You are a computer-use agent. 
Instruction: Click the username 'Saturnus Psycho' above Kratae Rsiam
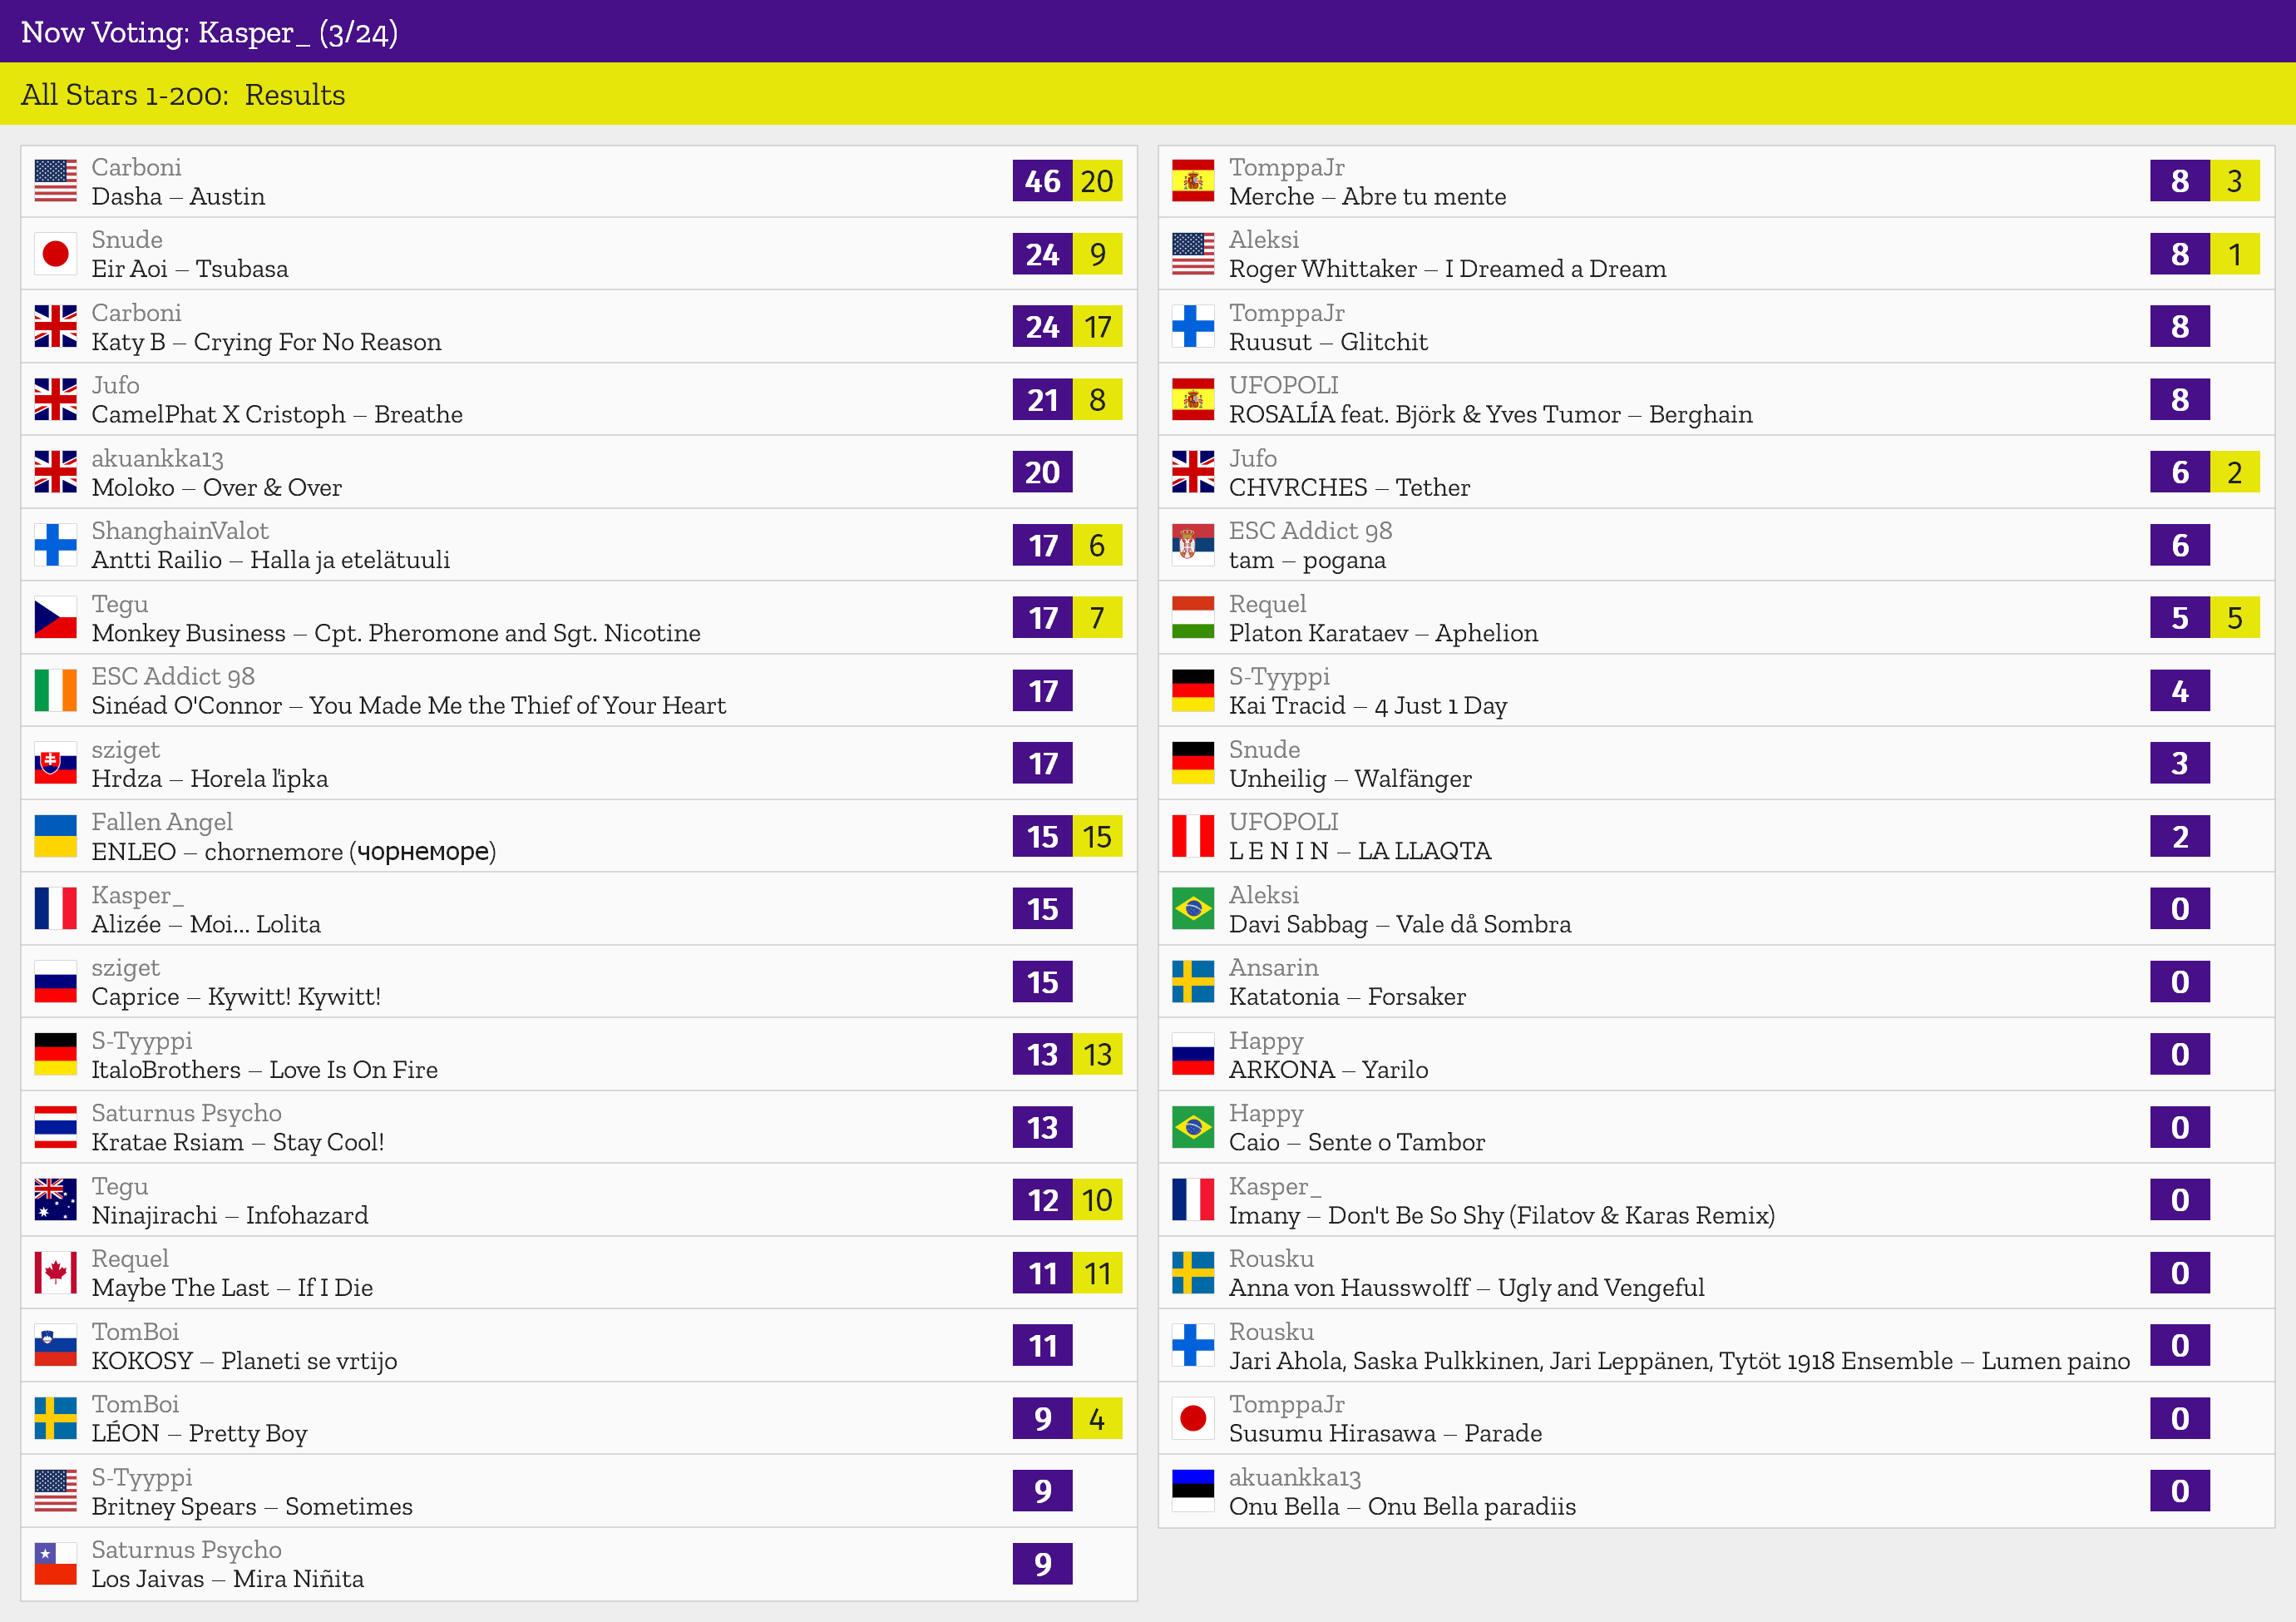tap(186, 1113)
